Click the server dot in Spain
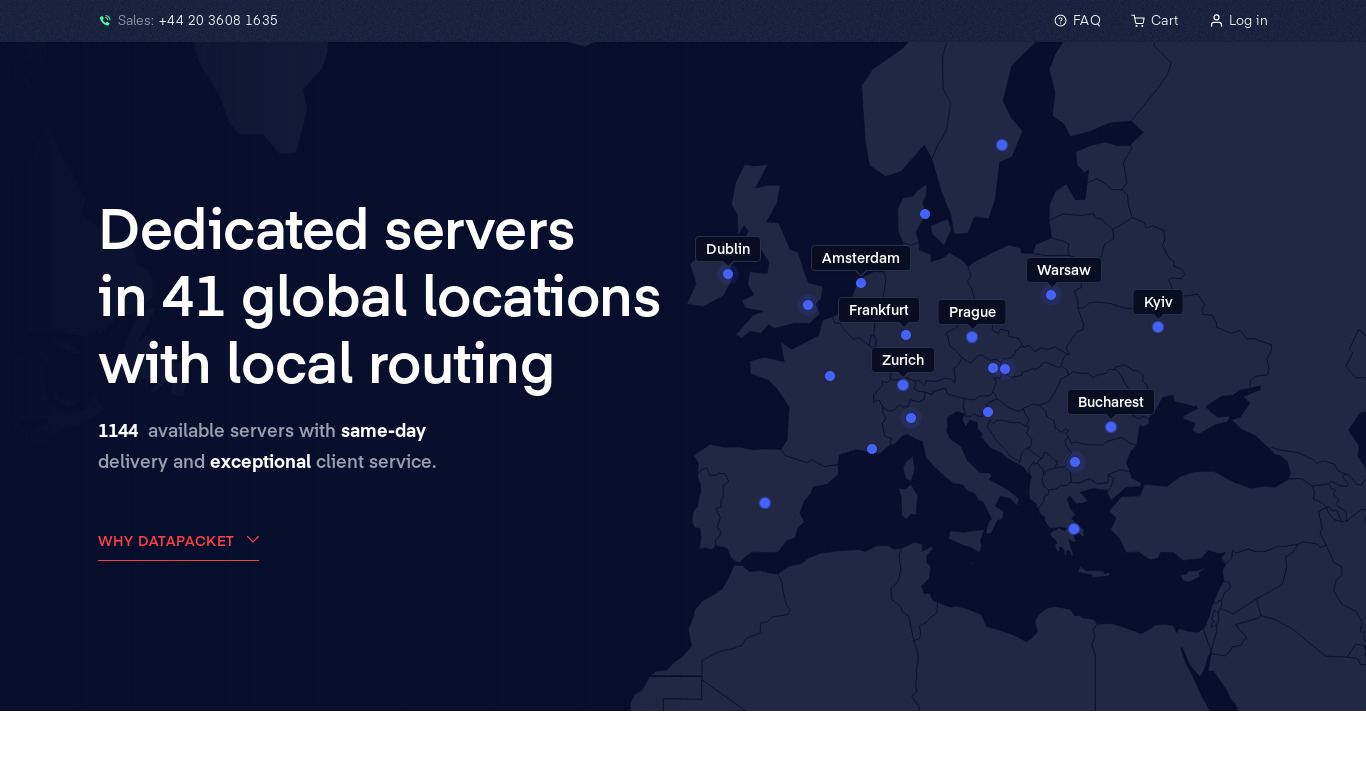 765,503
